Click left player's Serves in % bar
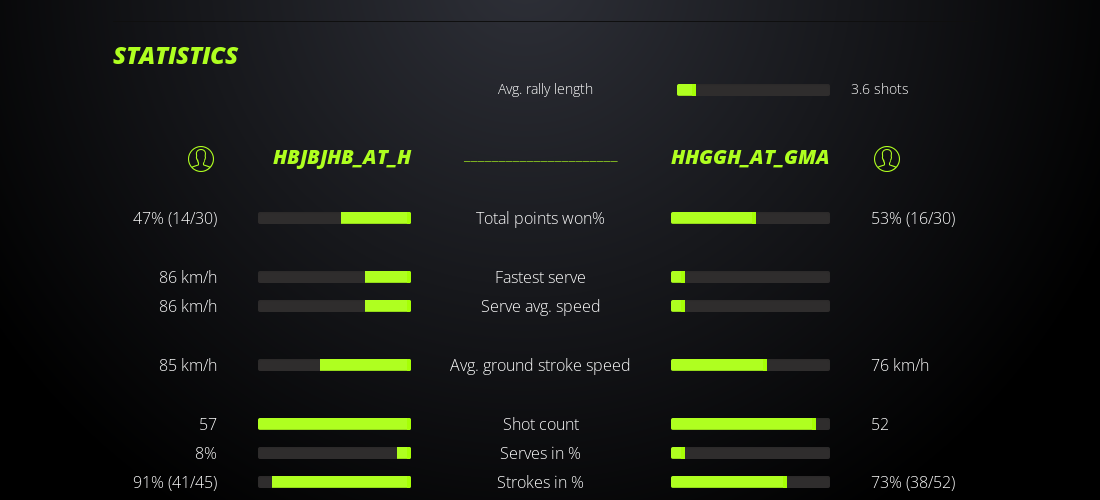Screen dimensions: 1100x500 (334, 453)
